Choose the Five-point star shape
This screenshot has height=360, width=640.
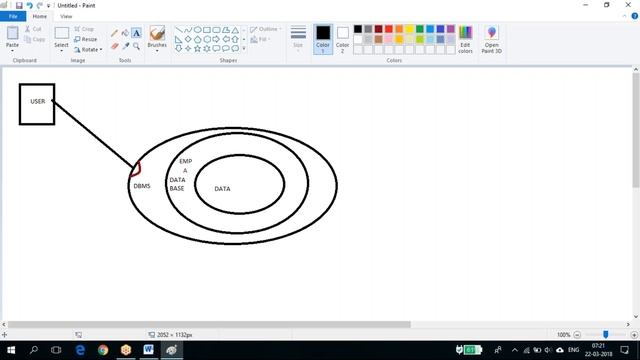pyautogui.click(x=198, y=49)
